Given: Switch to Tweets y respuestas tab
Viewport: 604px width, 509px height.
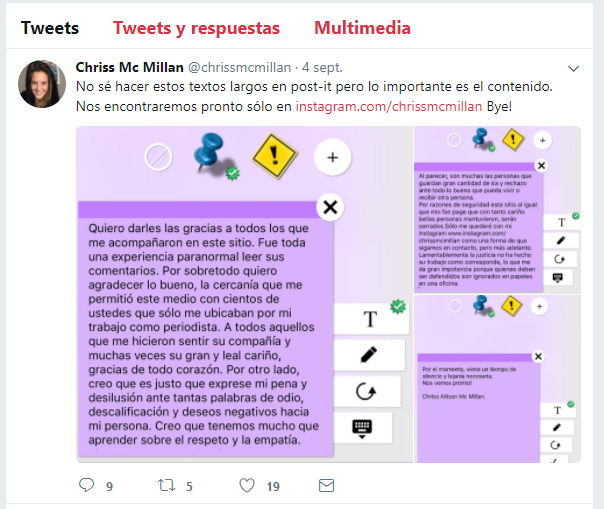Looking at the screenshot, I should [196, 28].
